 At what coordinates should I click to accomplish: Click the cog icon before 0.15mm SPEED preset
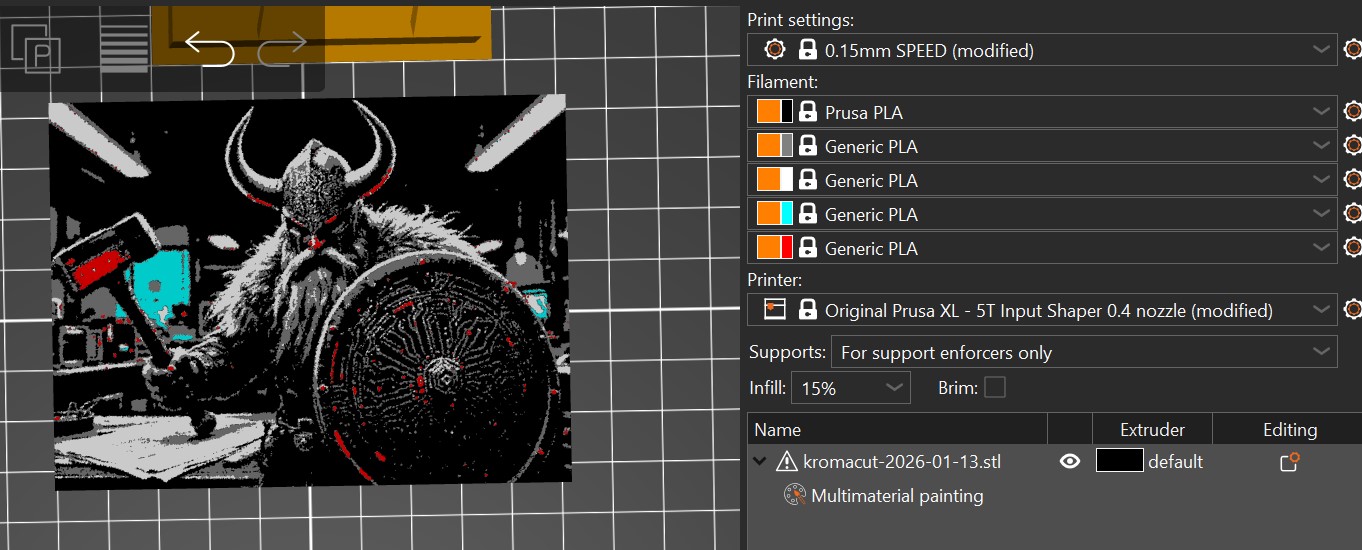[x=774, y=50]
